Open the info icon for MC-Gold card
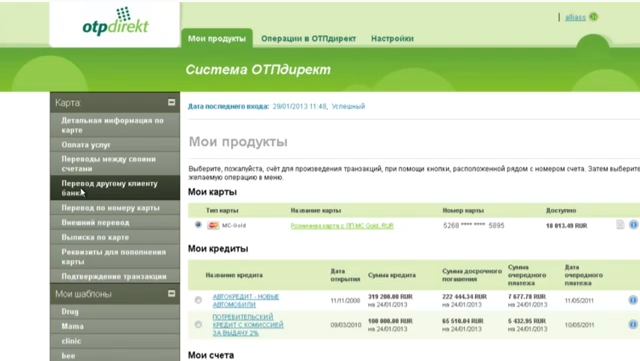This screenshot has width=640, height=361. tap(633, 224)
